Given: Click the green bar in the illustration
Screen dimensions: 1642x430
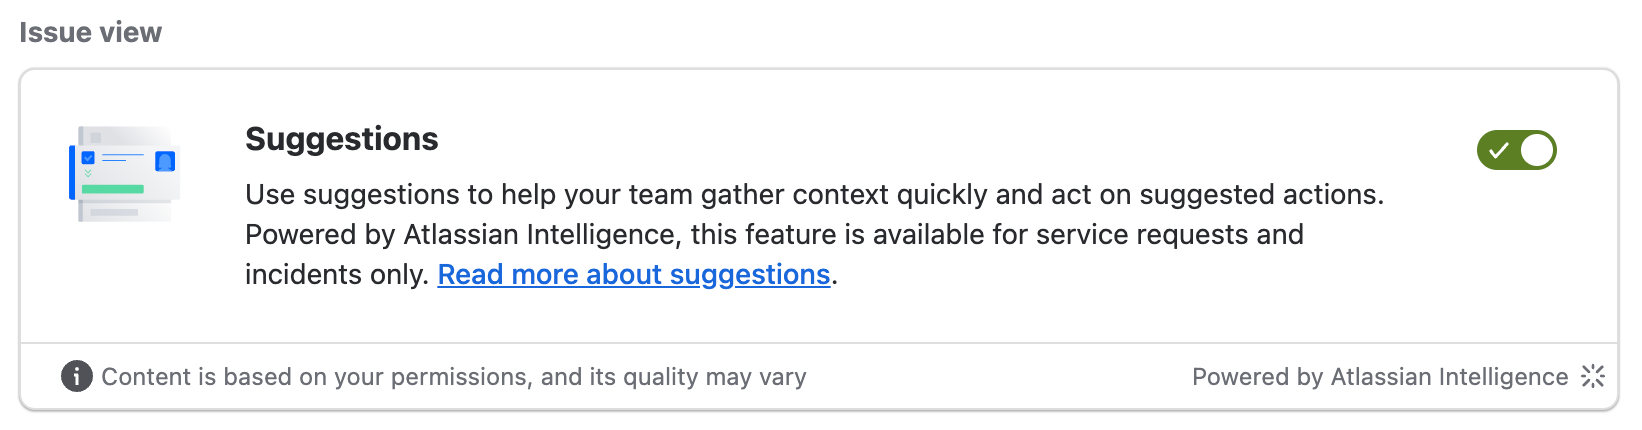Looking at the screenshot, I should (x=113, y=189).
